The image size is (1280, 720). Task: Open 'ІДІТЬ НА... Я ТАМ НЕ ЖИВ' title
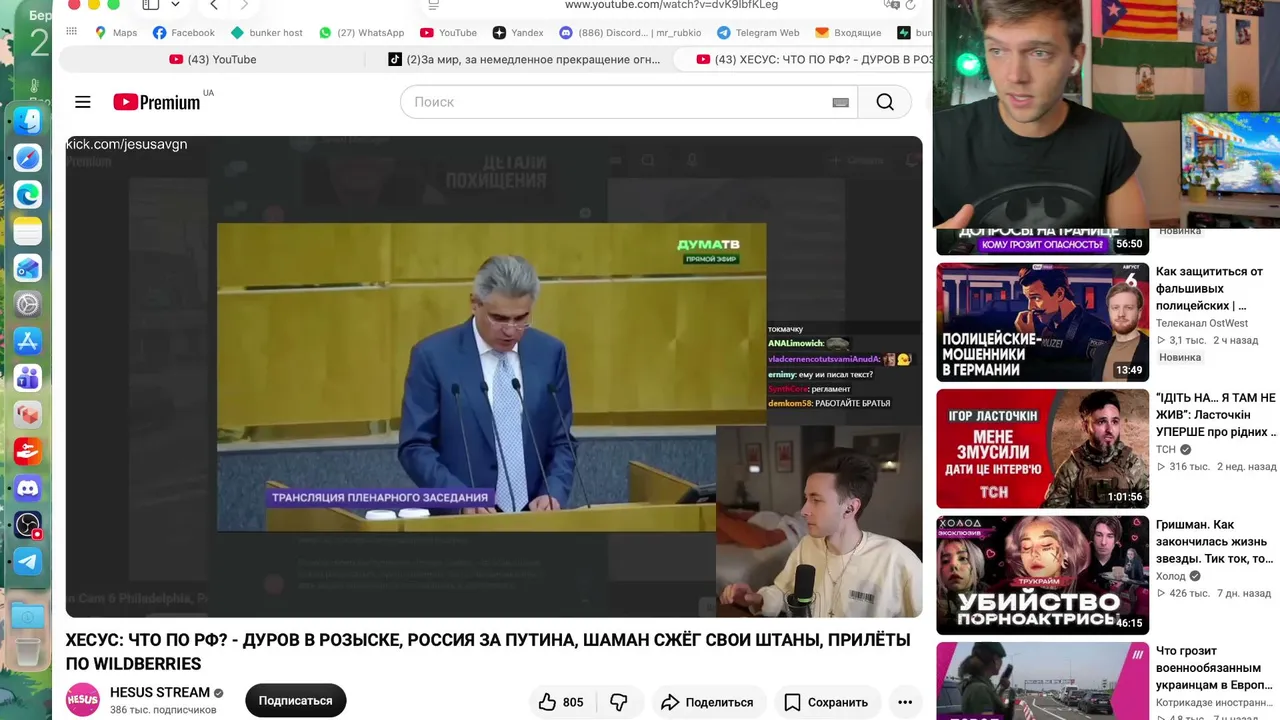tap(1216, 415)
